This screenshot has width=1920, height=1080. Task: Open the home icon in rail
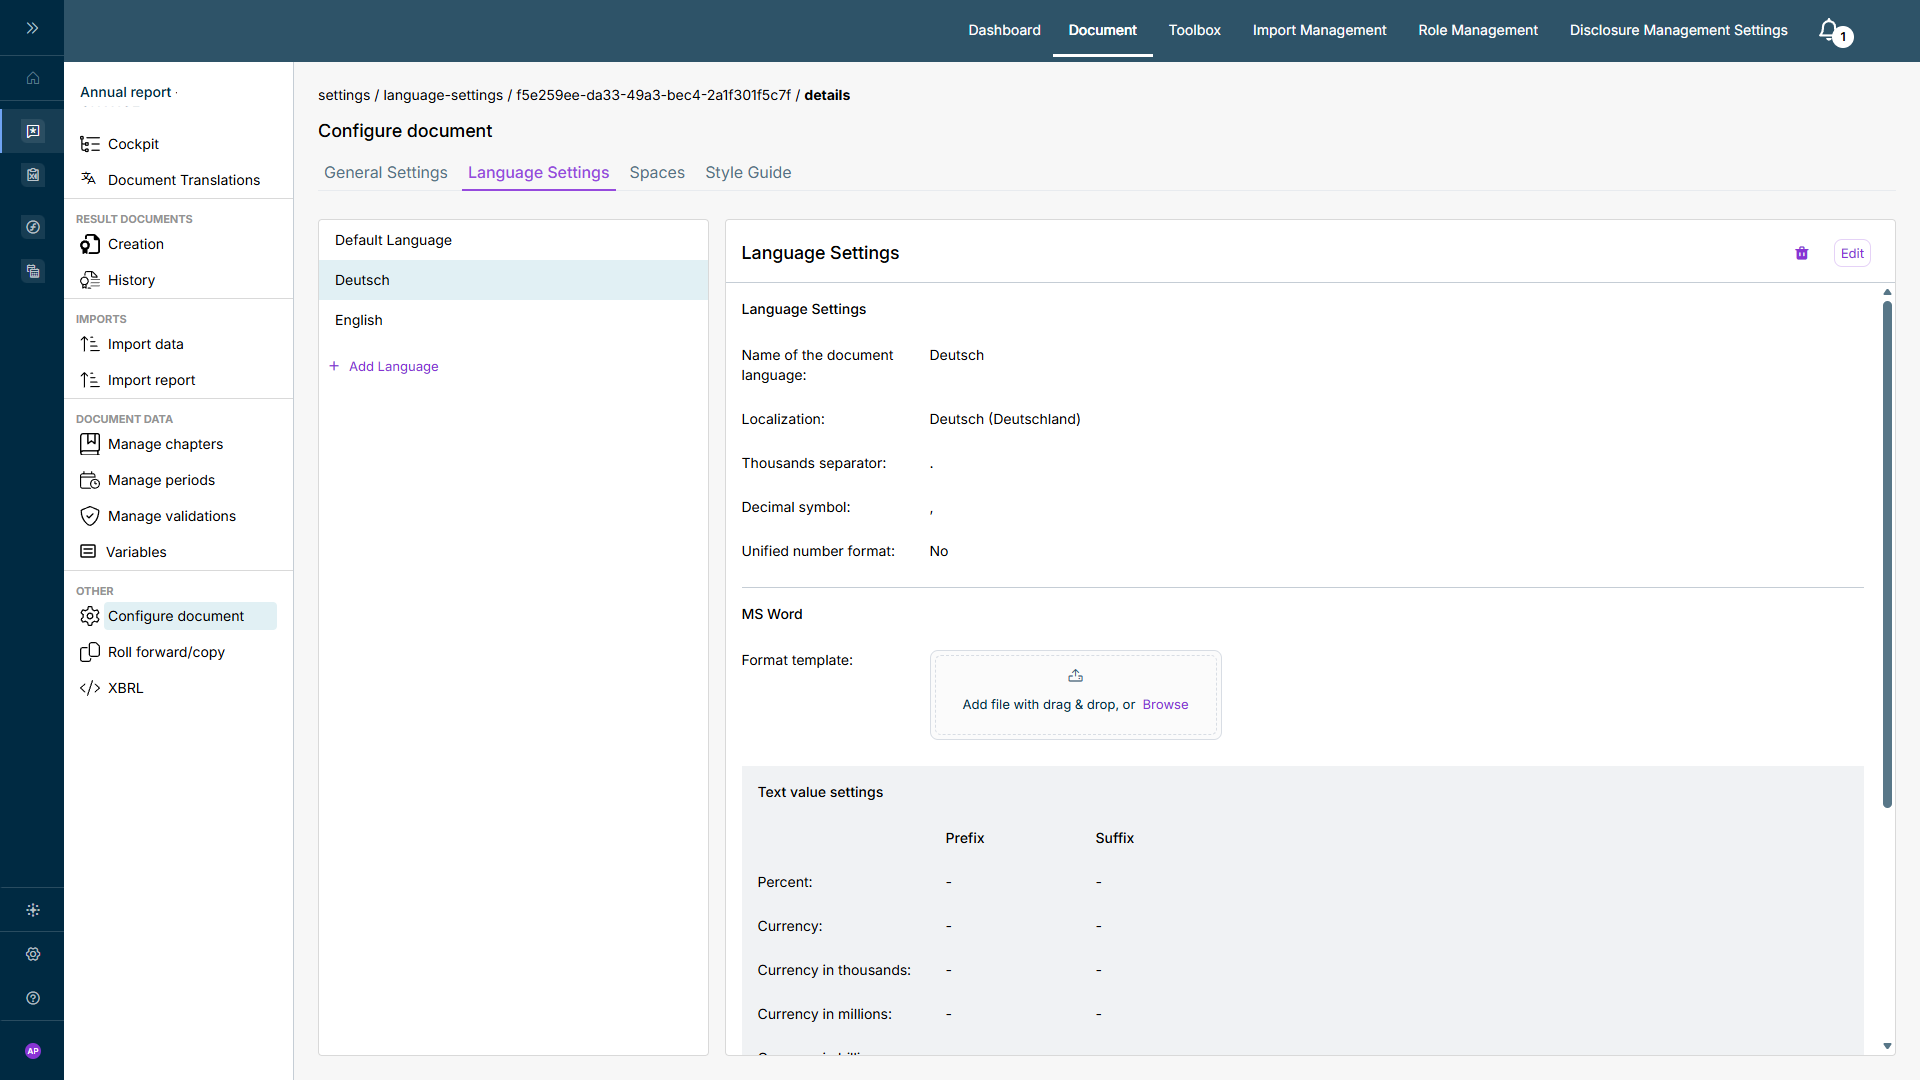click(33, 78)
